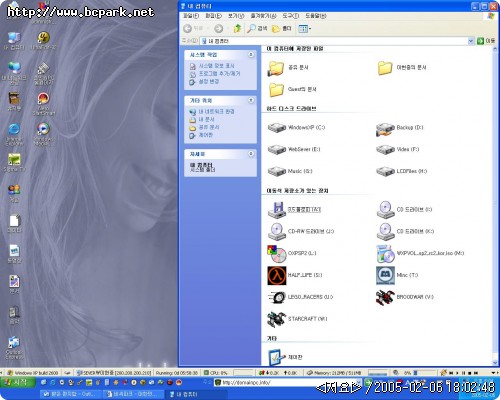Open the HALF_LIFE (S:) drive icon
This screenshot has height=400, width=500.
[277, 275]
